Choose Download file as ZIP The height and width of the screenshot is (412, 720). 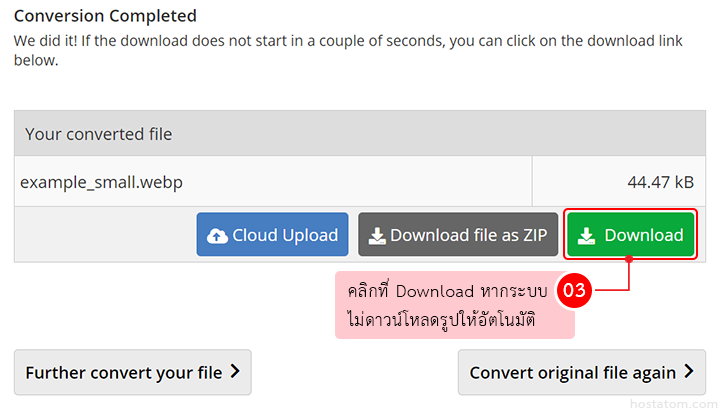click(458, 235)
